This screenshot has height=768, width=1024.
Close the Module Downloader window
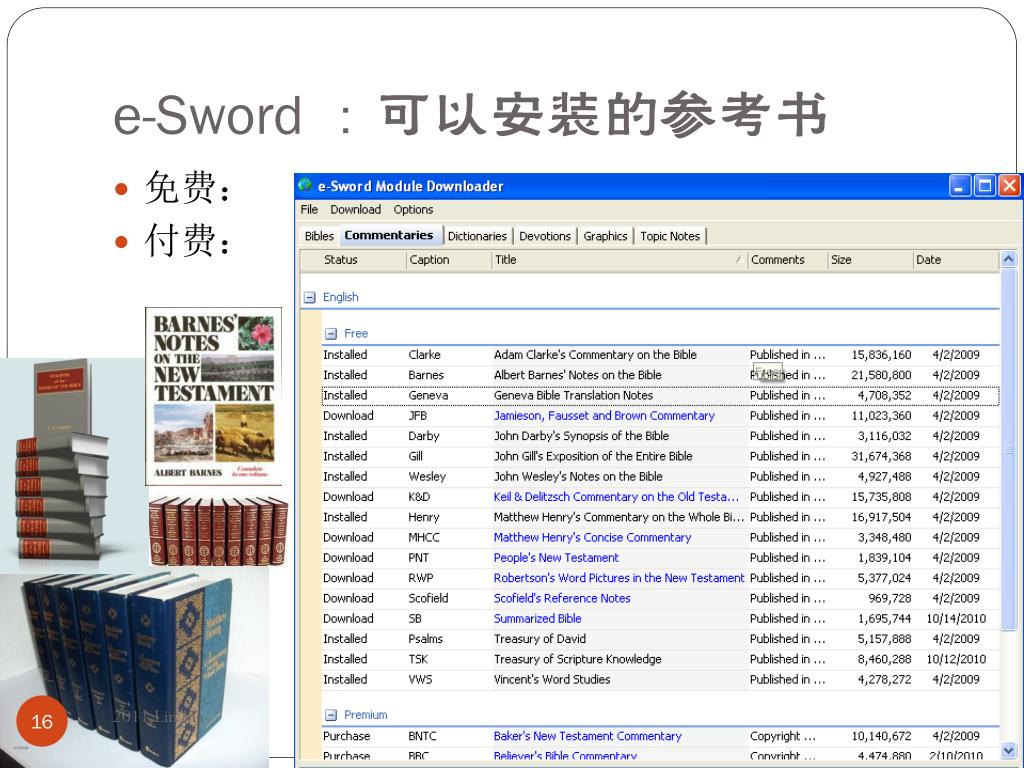1009,186
